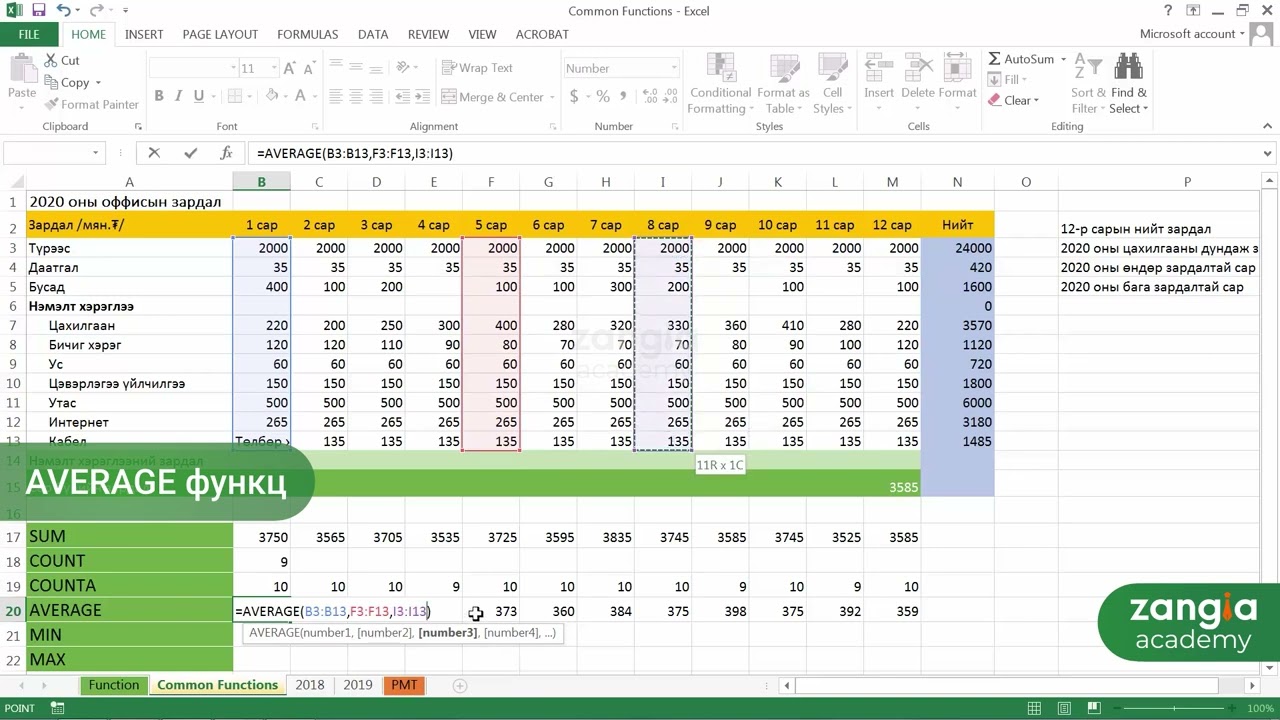The image size is (1280, 720).
Task: Switch to the PAGE LAYOUT ribbon tab
Action: pyautogui.click(x=220, y=34)
